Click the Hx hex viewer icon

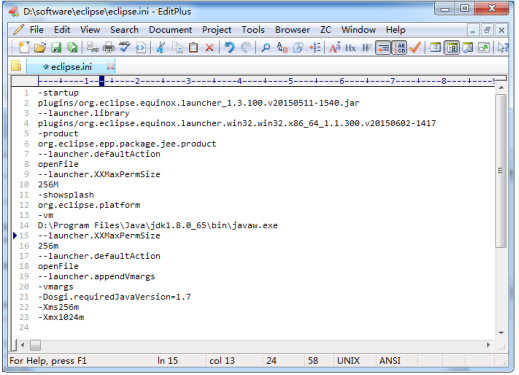350,48
